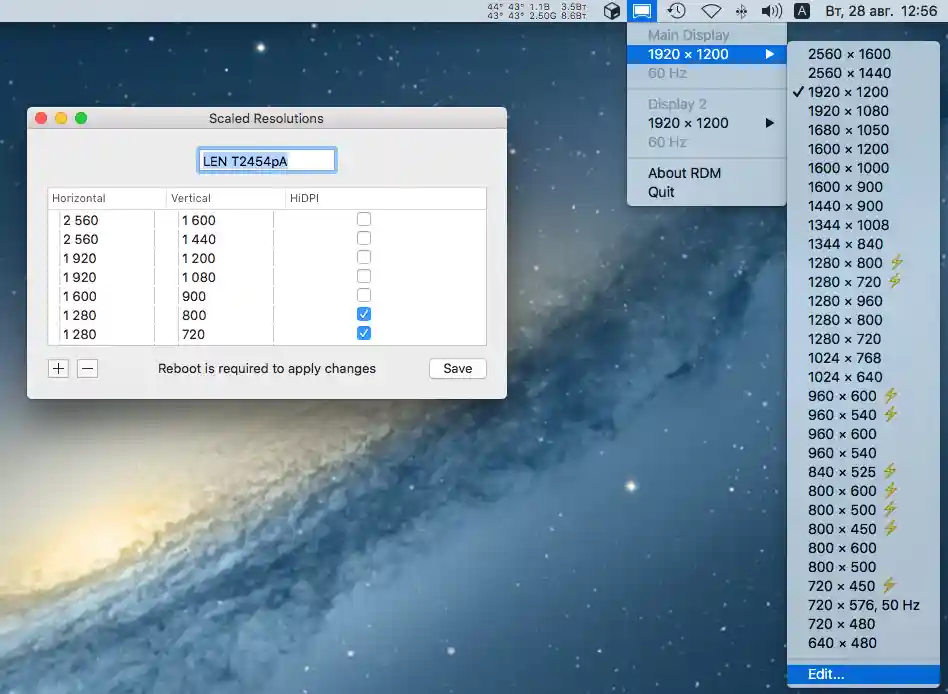Screen dimensions: 948x694
Task: Click the volume icon in the menu bar
Action: 773,11
